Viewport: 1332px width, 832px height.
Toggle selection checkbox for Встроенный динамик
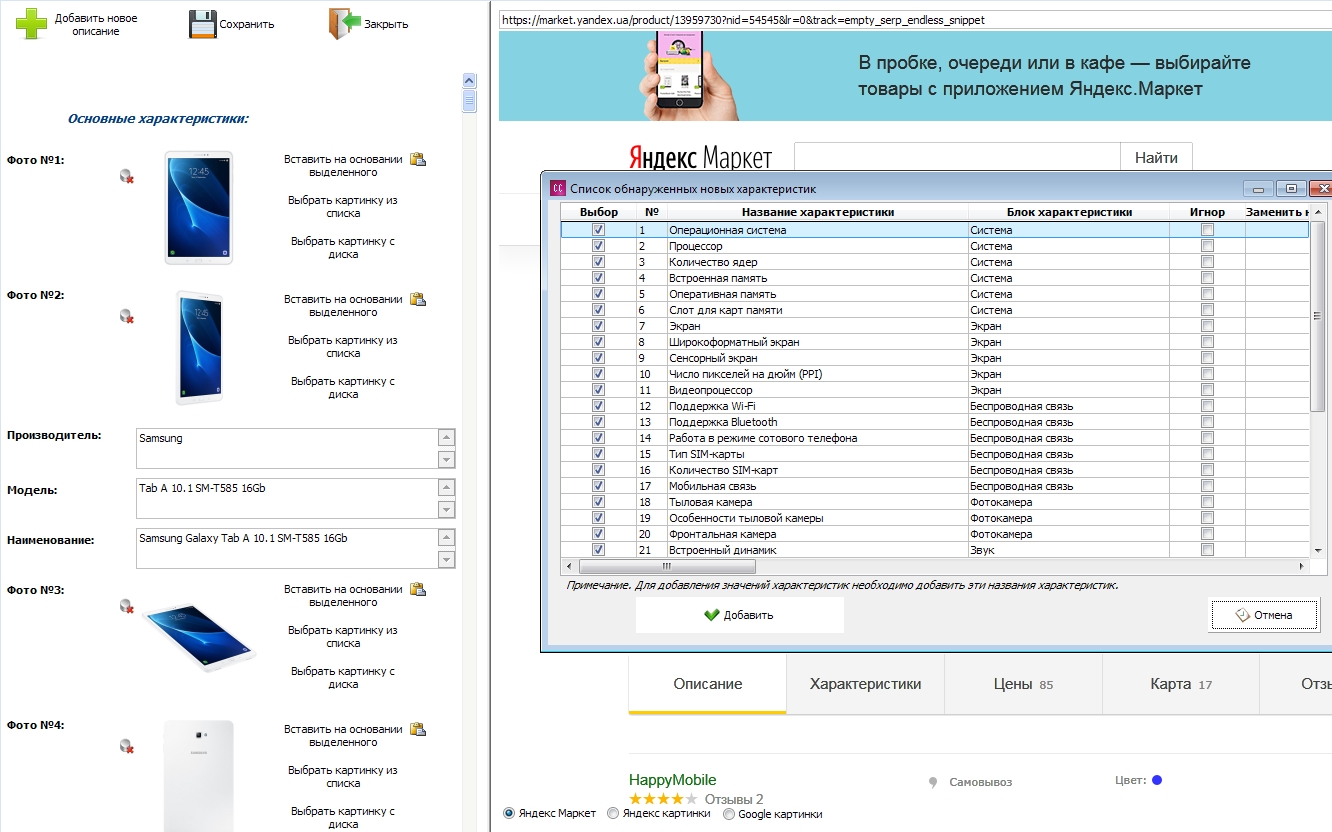tap(598, 550)
